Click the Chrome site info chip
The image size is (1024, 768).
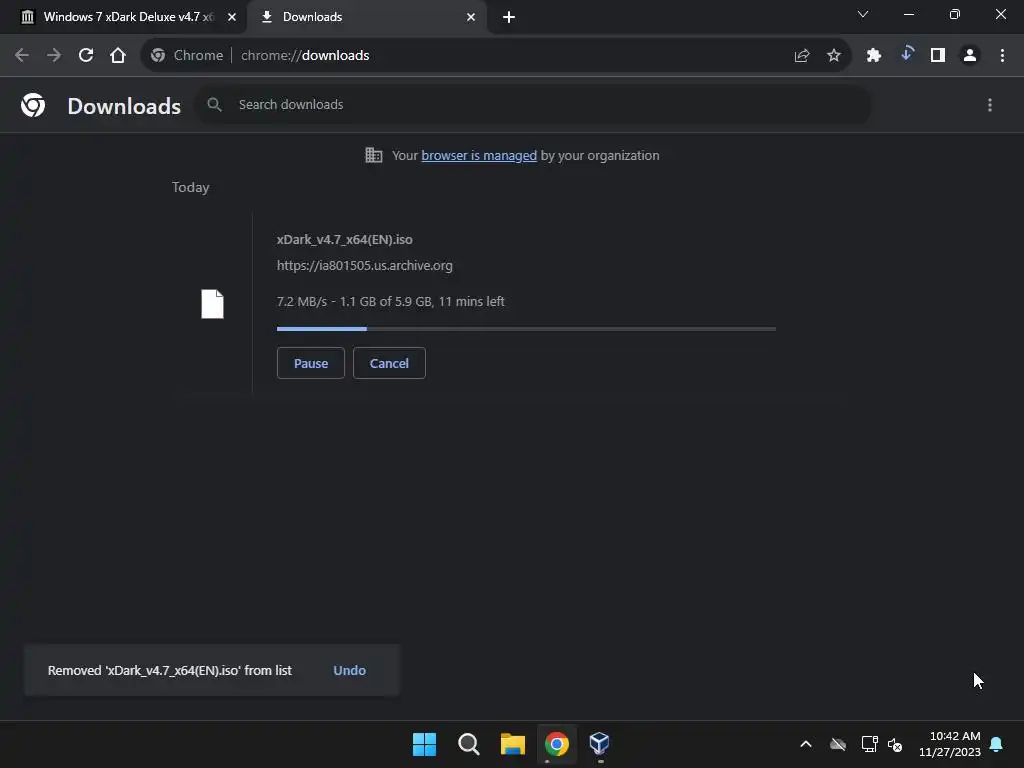187,56
